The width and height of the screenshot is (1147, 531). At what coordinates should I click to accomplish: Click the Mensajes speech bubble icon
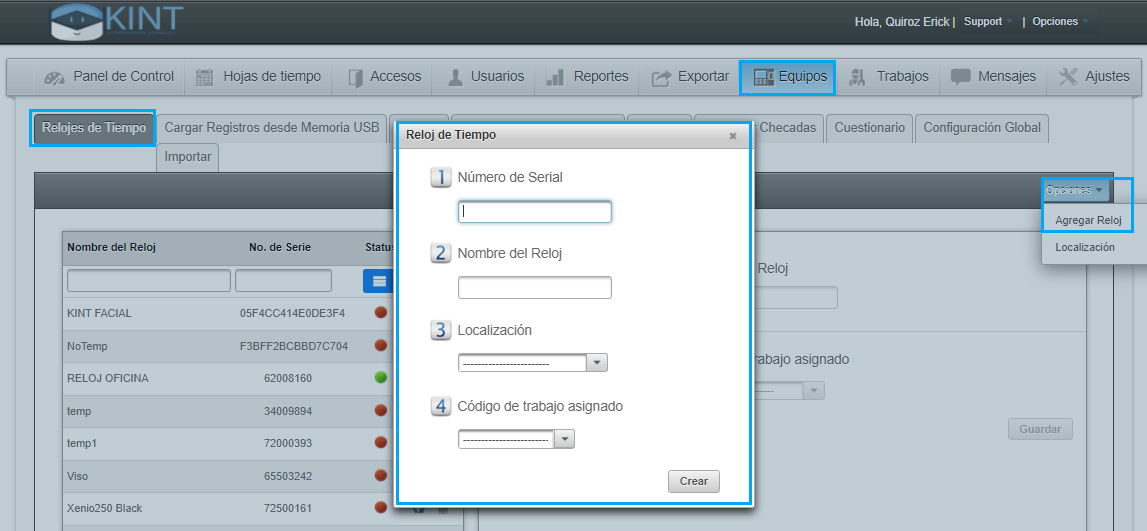click(961, 77)
